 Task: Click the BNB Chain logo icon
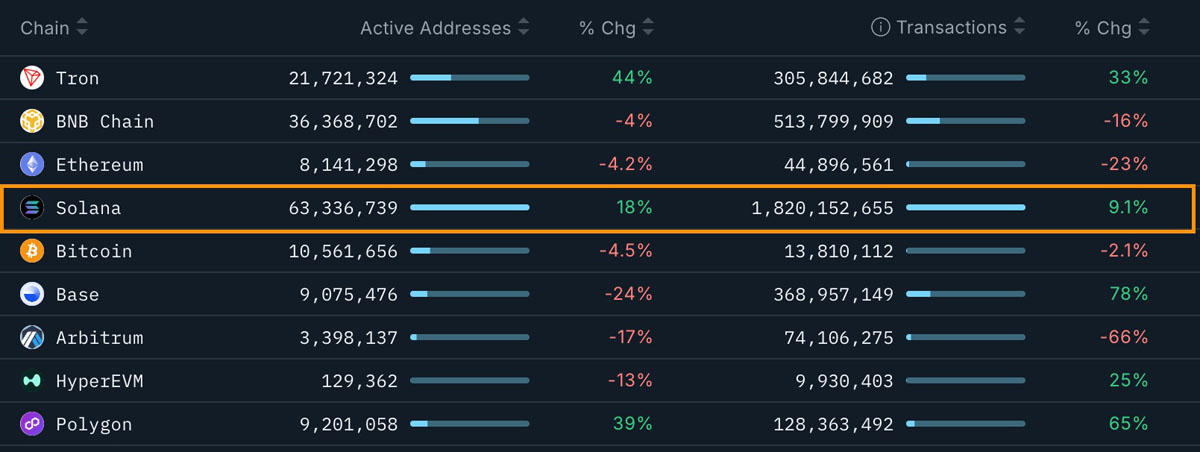click(x=32, y=121)
